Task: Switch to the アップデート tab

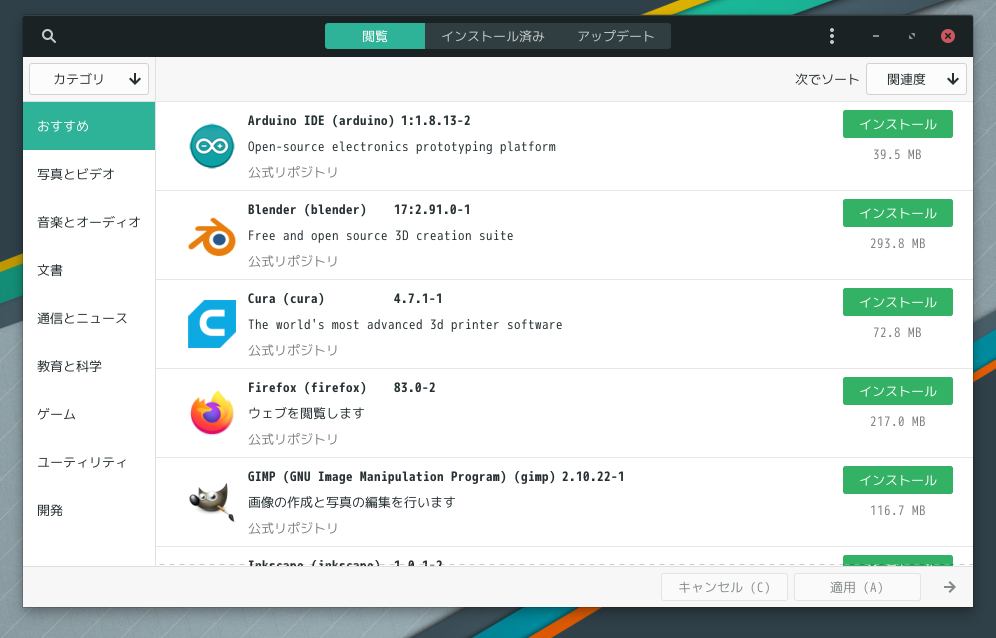Action: click(x=616, y=36)
